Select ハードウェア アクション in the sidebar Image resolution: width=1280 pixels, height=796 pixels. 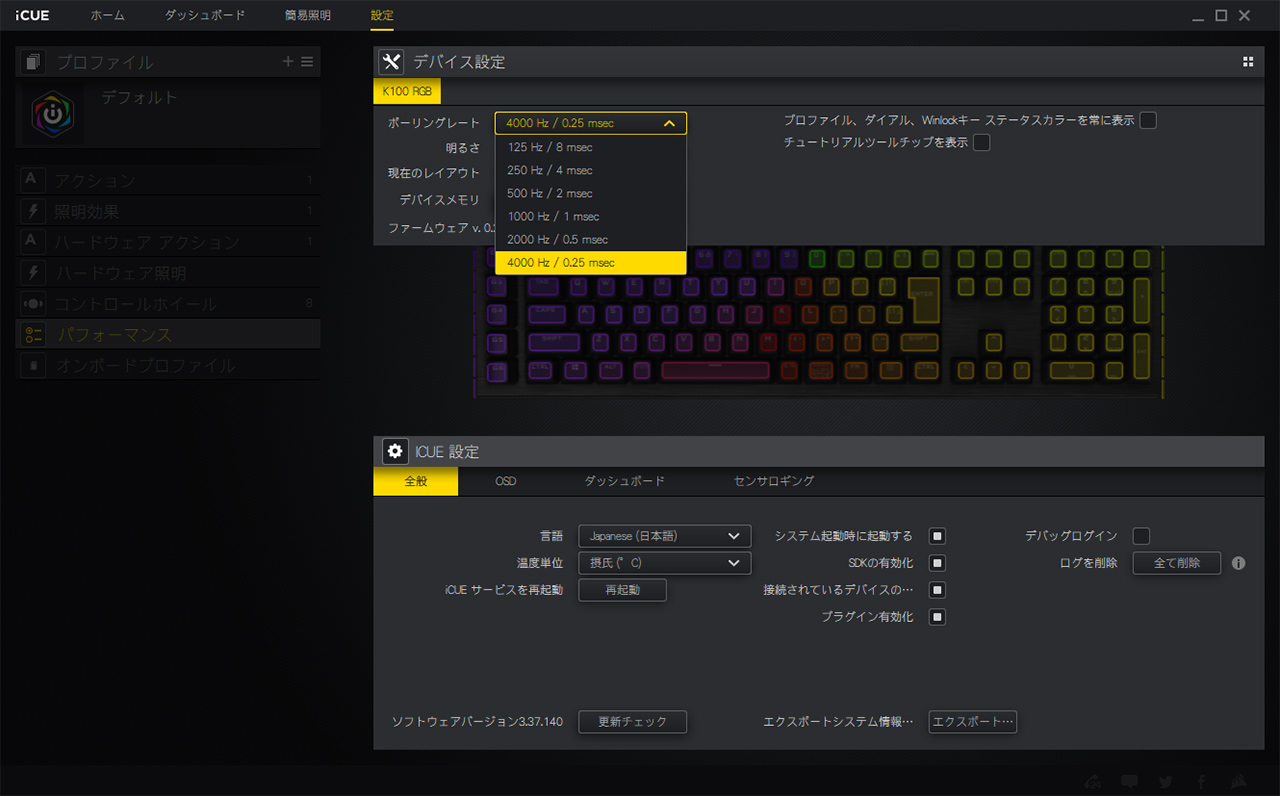coord(168,242)
